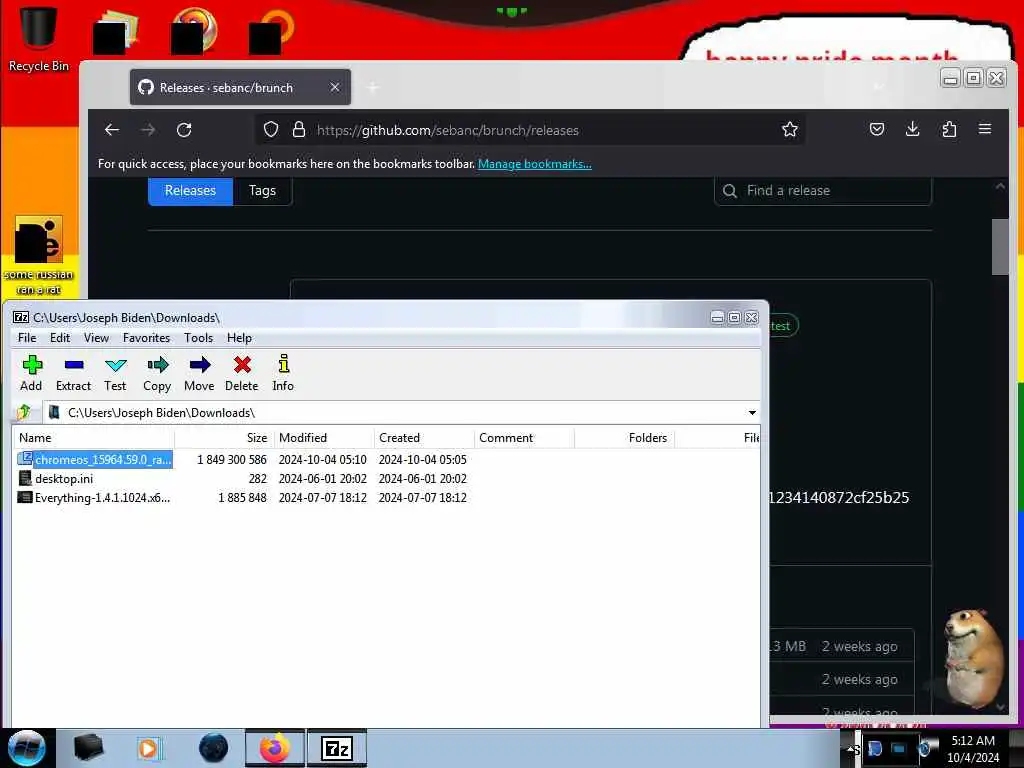This screenshot has height=768, width=1024.
Task: Switch to the Tags tab on GitHub
Action: click(x=262, y=191)
